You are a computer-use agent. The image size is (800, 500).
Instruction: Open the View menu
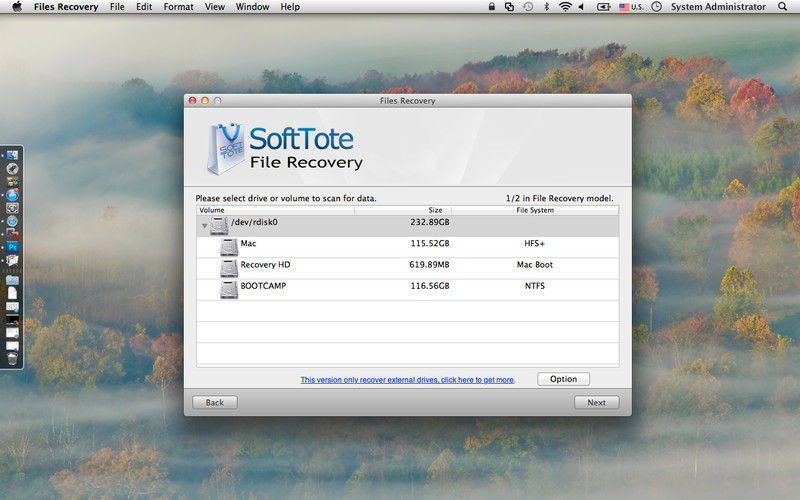click(x=214, y=7)
